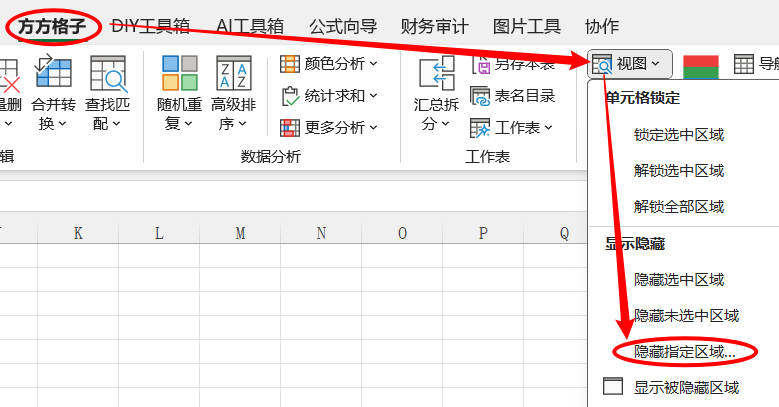Choose 锁定选中区域 from menu

click(x=679, y=134)
